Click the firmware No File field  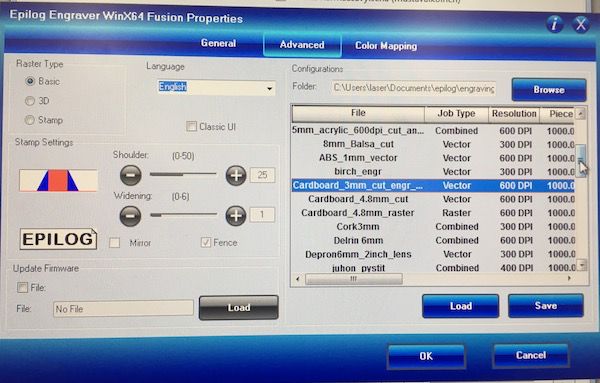point(123,308)
